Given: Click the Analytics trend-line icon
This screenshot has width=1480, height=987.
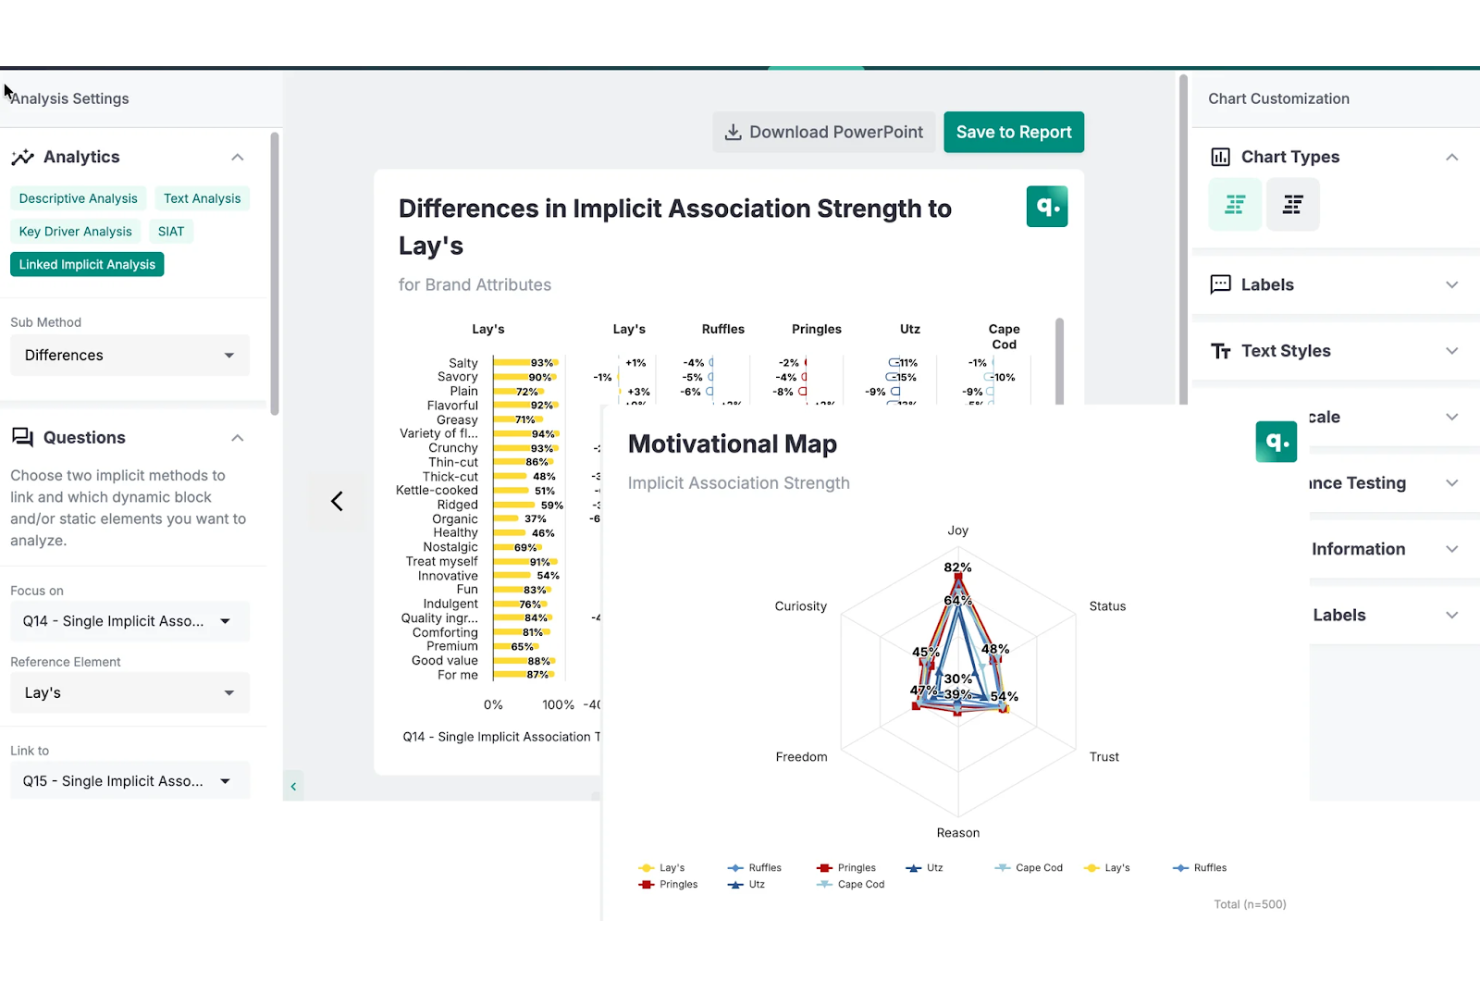Looking at the screenshot, I should coord(22,157).
